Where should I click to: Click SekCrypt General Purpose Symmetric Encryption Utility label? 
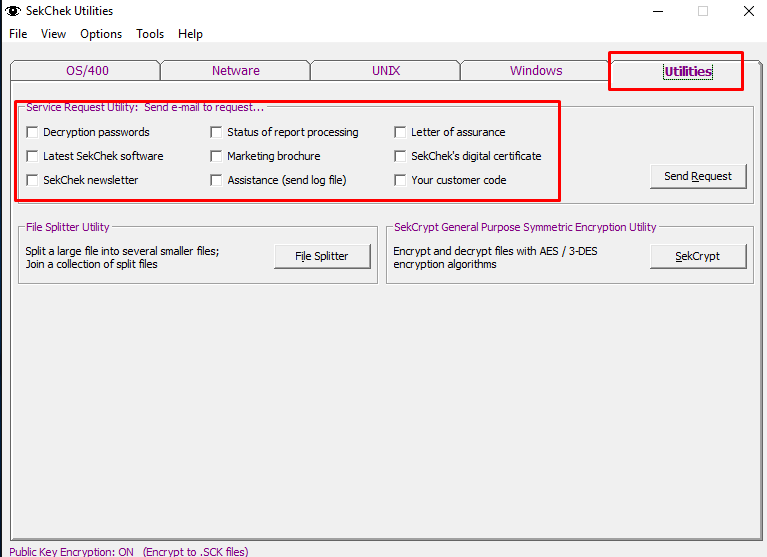click(525, 227)
